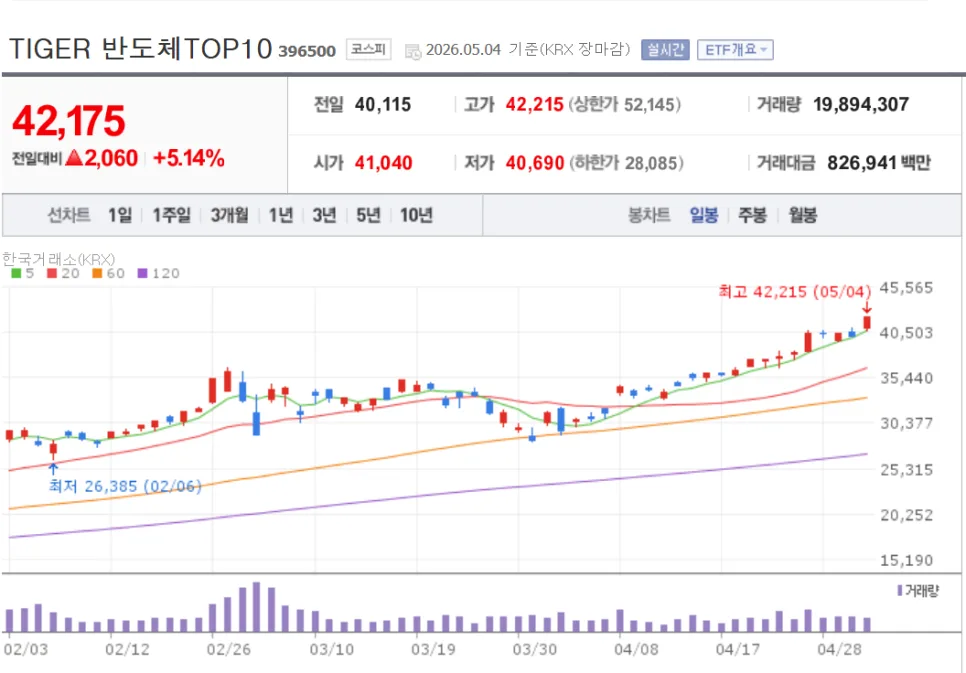Select the 10년 line chart tab
The width and height of the screenshot is (966, 673).
416,215
